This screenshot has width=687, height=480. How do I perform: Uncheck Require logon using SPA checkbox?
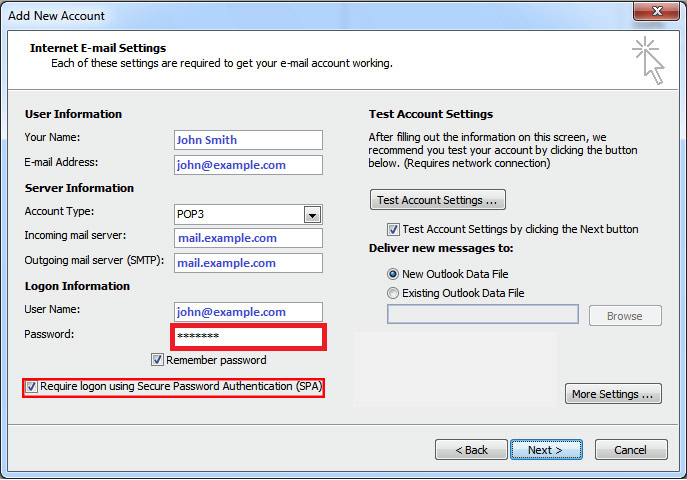pyautogui.click(x=31, y=387)
